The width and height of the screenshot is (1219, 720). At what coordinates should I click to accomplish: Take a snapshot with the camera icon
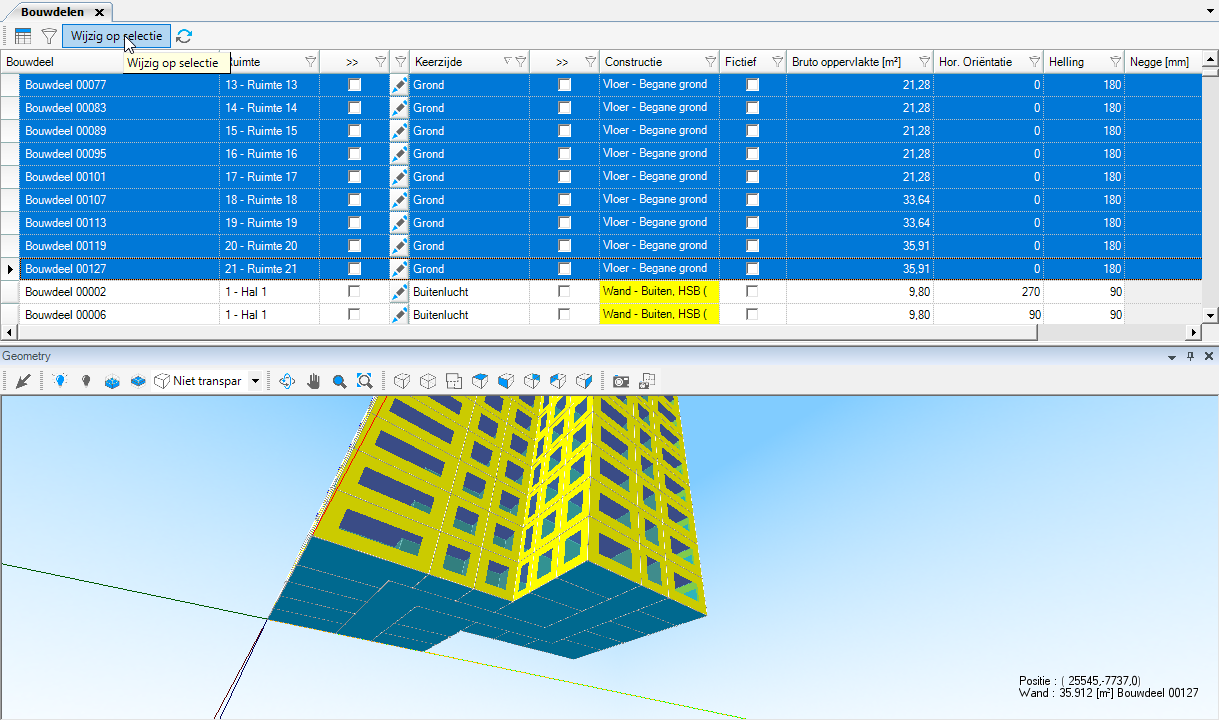[x=621, y=381]
